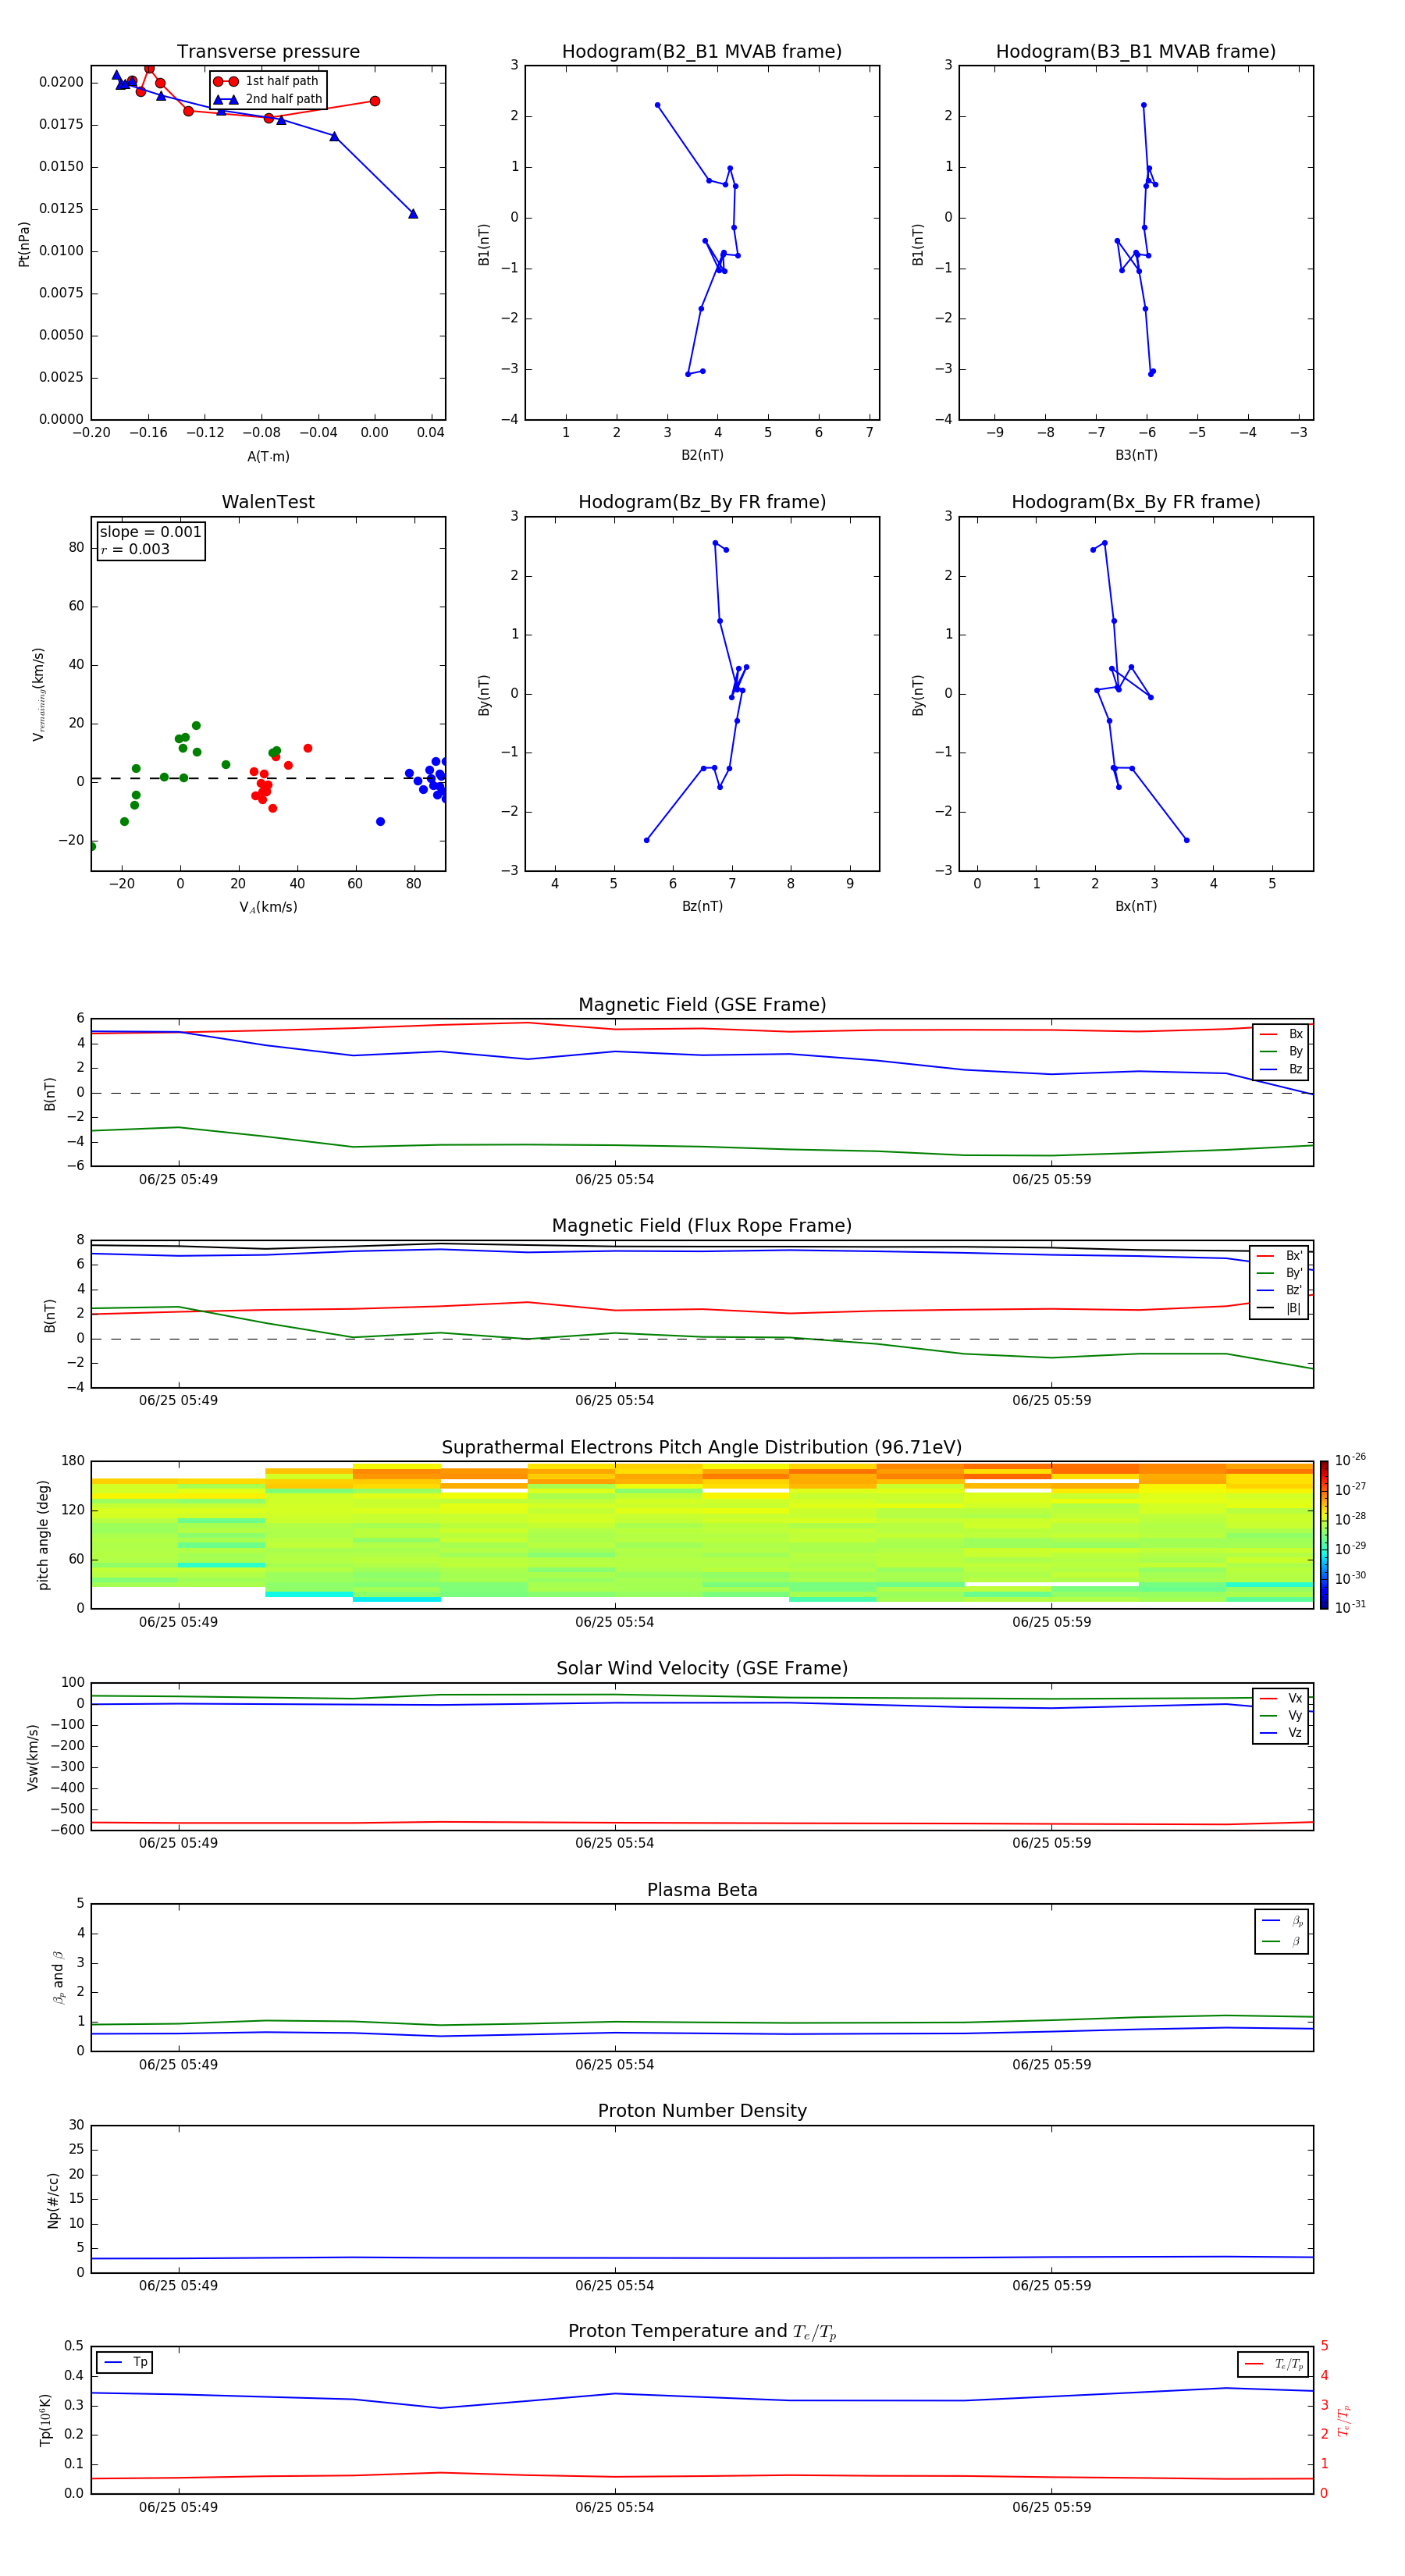Select the "Hodogram(B2_B1 MVAB frame)" title
Viewport: 1405px width, 2576px height.
click(702, 51)
